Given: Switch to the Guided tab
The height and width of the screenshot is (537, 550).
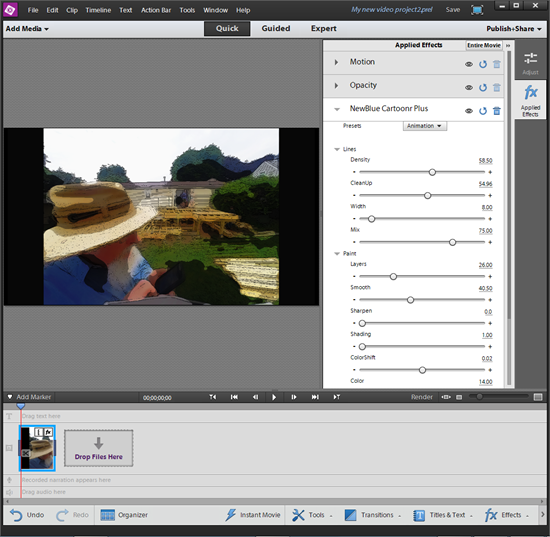Looking at the screenshot, I should click(276, 28).
